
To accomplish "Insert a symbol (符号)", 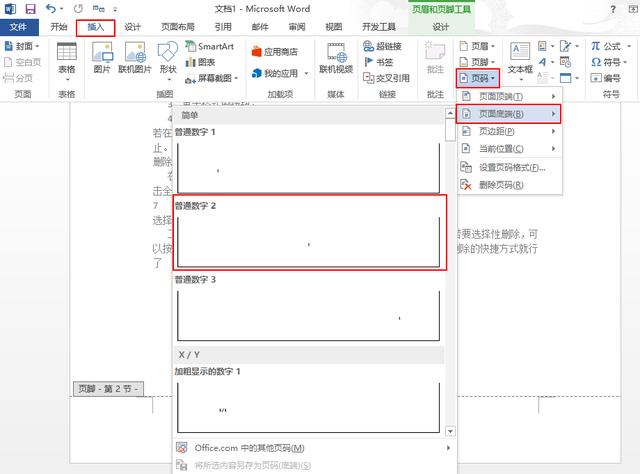I will [x=609, y=62].
